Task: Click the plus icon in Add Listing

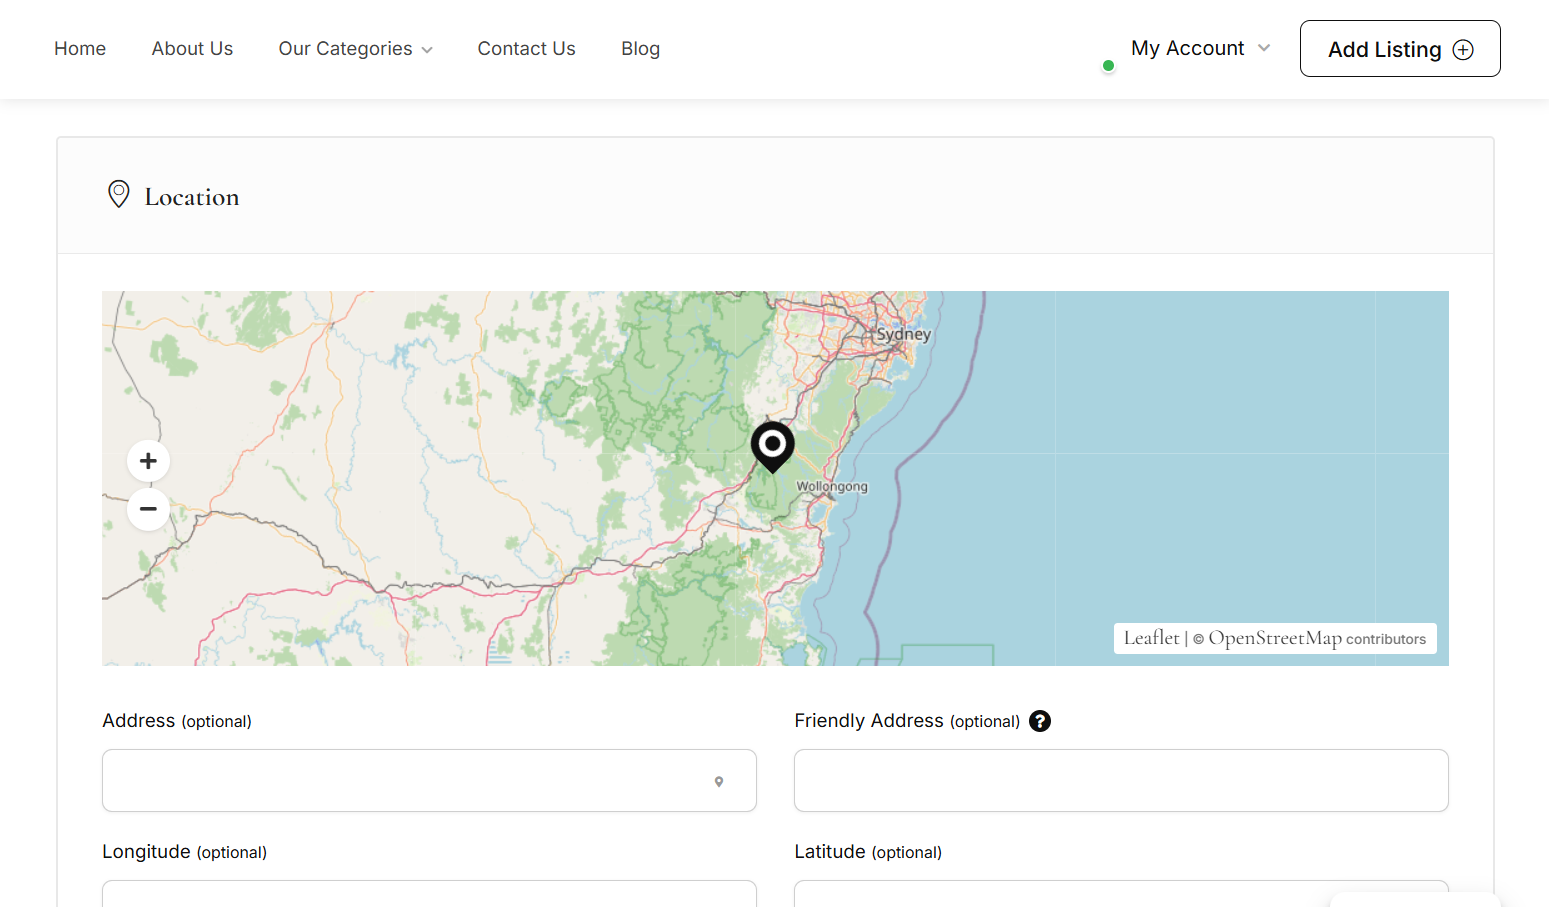Action: click(x=1463, y=50)
